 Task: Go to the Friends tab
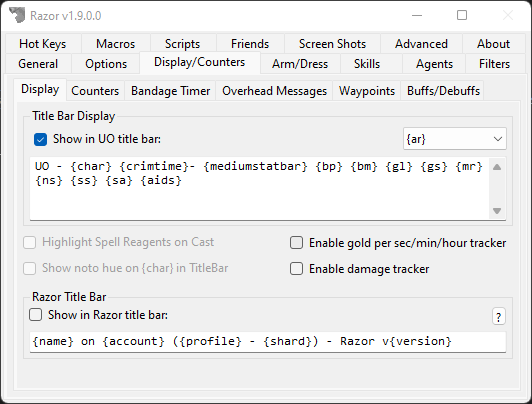(x=250, y=44)
